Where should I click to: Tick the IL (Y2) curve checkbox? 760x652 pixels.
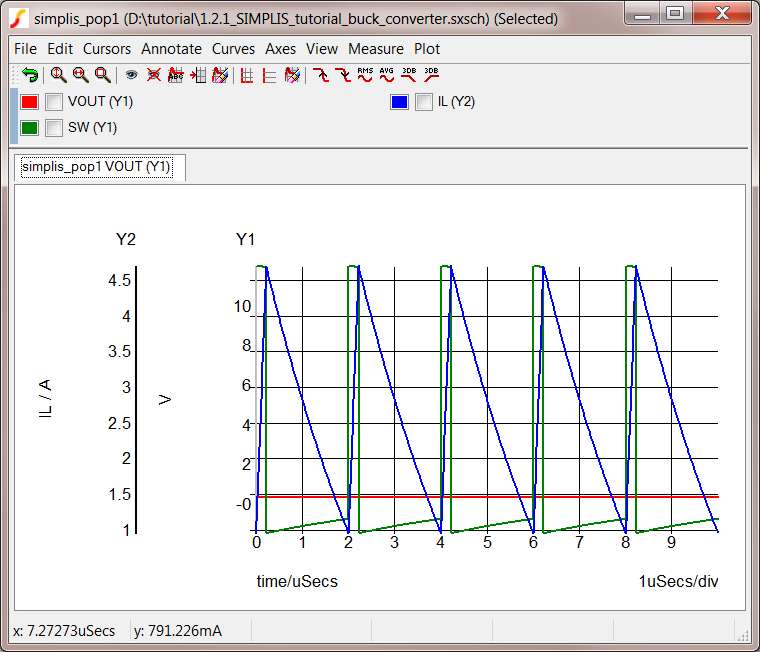point(424,102)
